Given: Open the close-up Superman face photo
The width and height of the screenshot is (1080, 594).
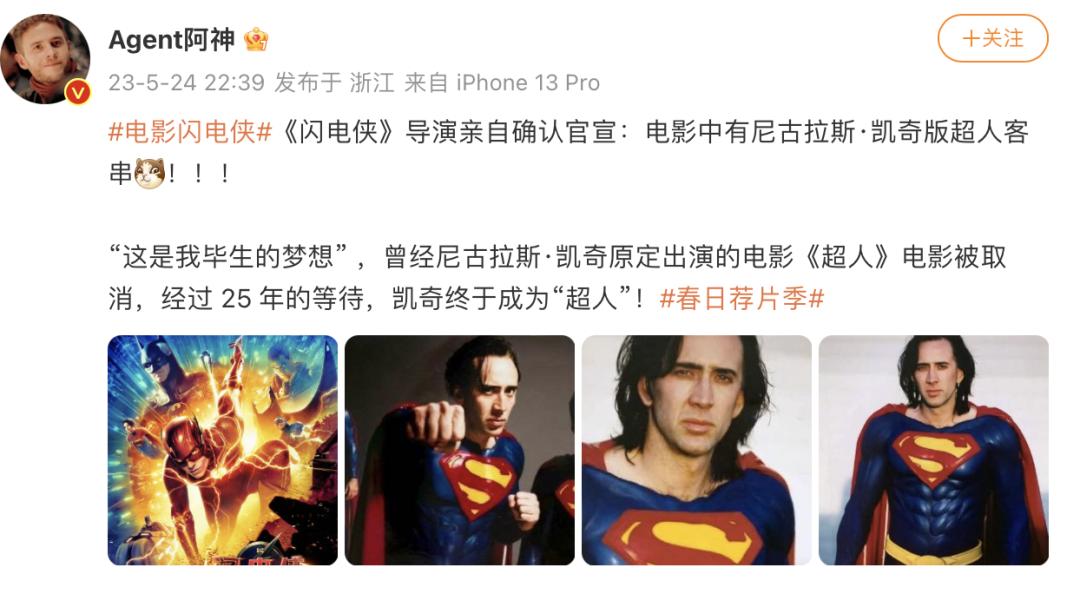Looking at the screenshot, I should pyautogui.click(x=696, y=450).
